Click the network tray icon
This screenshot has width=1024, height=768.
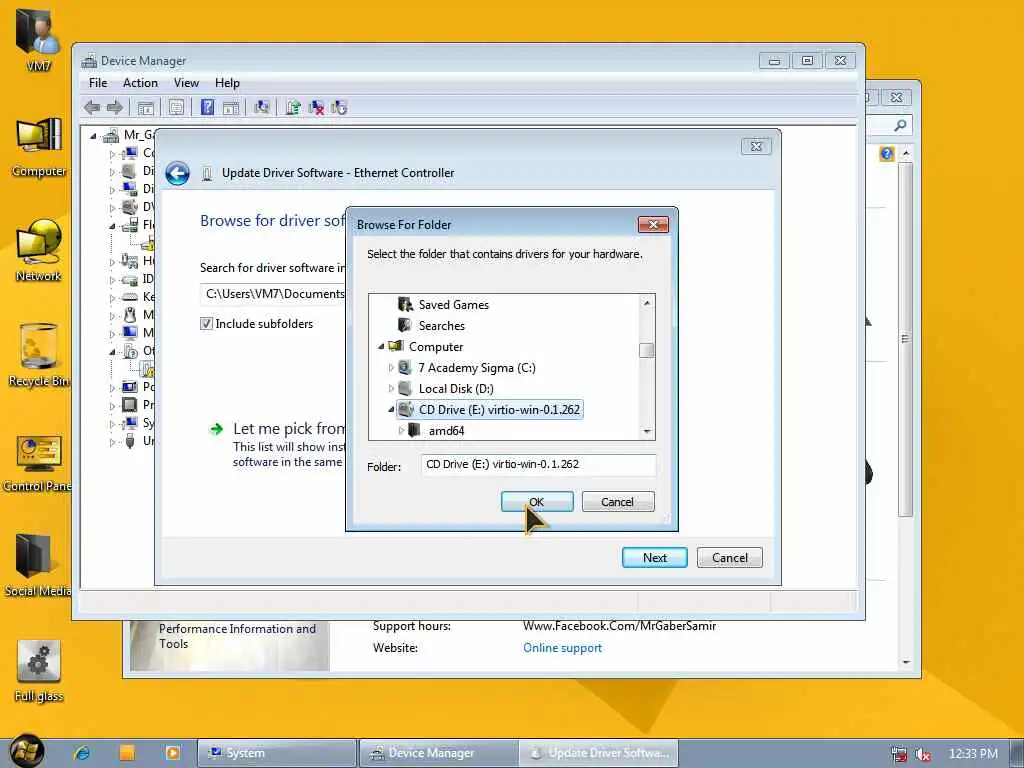coord(899,754)
